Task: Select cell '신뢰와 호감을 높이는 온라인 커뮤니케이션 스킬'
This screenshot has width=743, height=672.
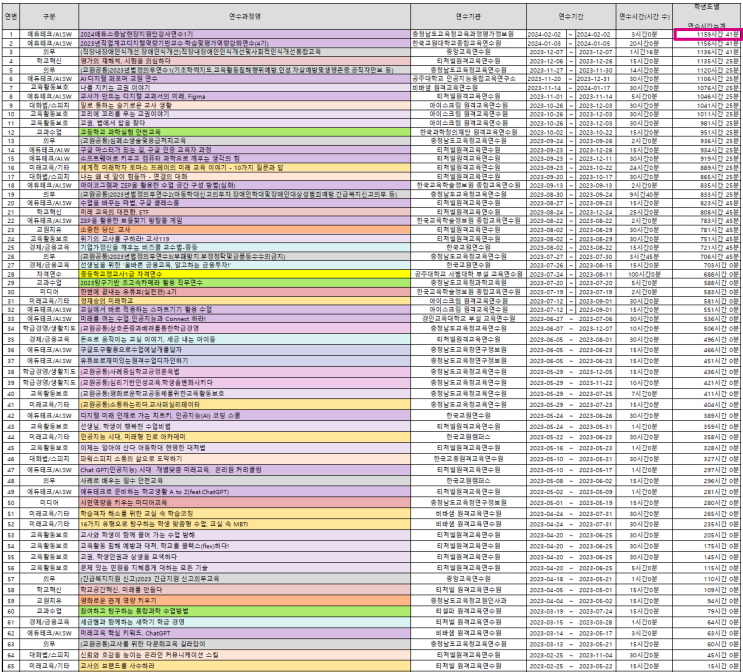Action: point(244,654)
